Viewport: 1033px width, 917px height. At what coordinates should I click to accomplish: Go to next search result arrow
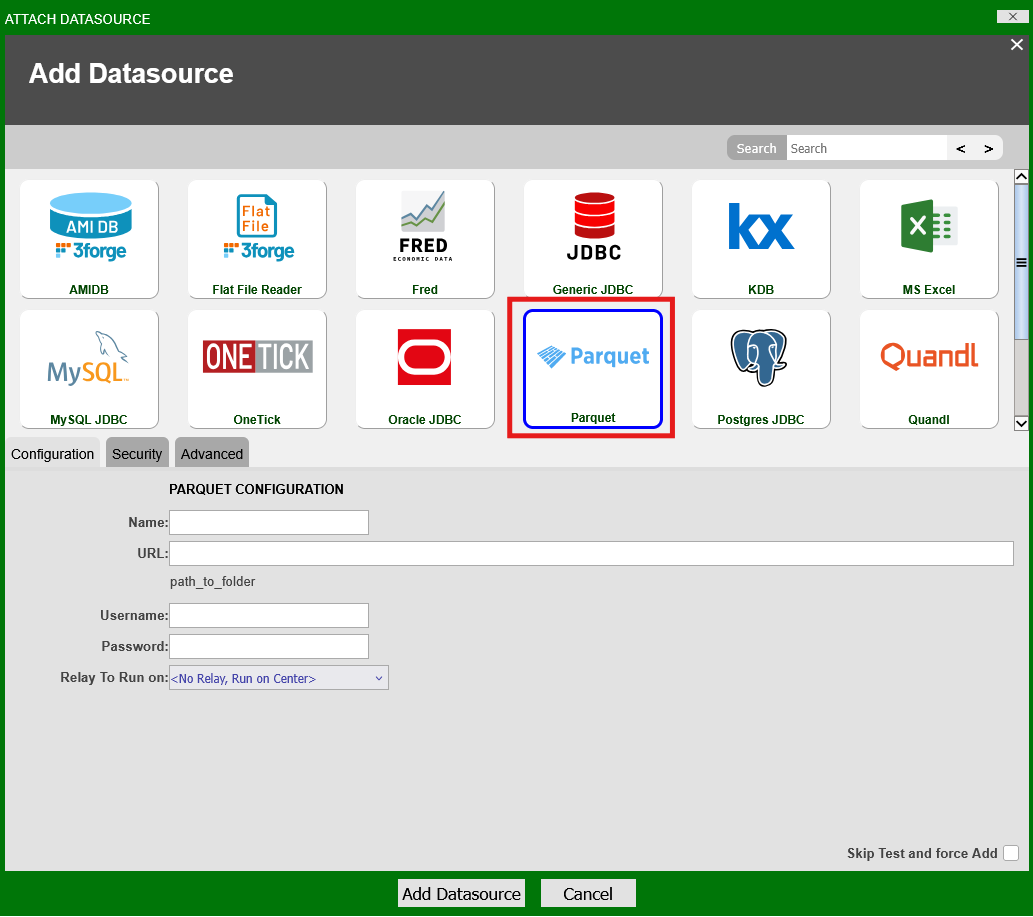[988, 148]
